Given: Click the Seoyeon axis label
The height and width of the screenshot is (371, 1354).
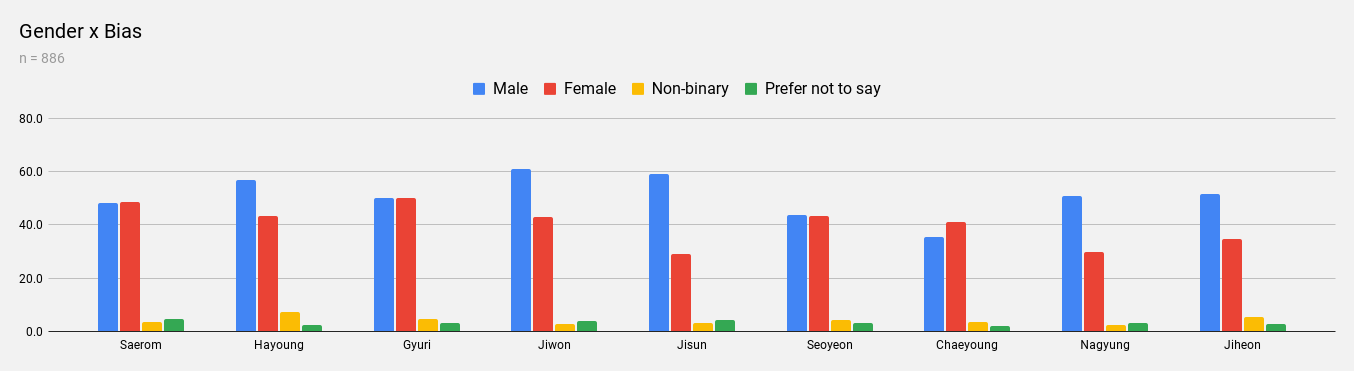Looking at the screenshot, I should point(829,345).
